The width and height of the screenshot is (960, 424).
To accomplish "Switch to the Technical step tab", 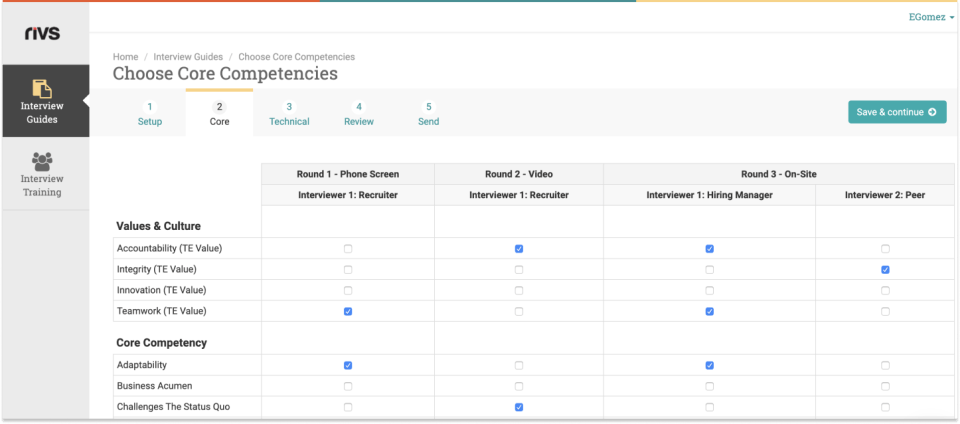I will tap(289, 114).
